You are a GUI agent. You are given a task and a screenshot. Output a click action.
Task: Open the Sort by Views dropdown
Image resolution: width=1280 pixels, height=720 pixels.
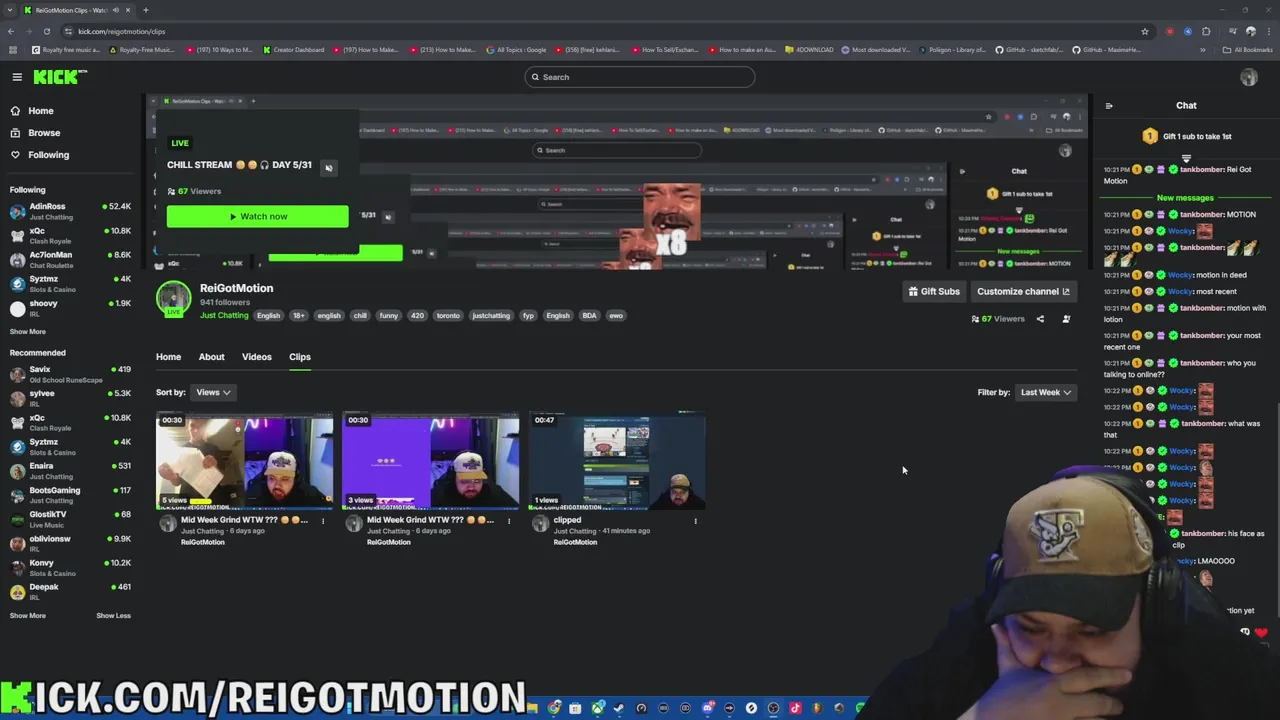pos(213,392)
